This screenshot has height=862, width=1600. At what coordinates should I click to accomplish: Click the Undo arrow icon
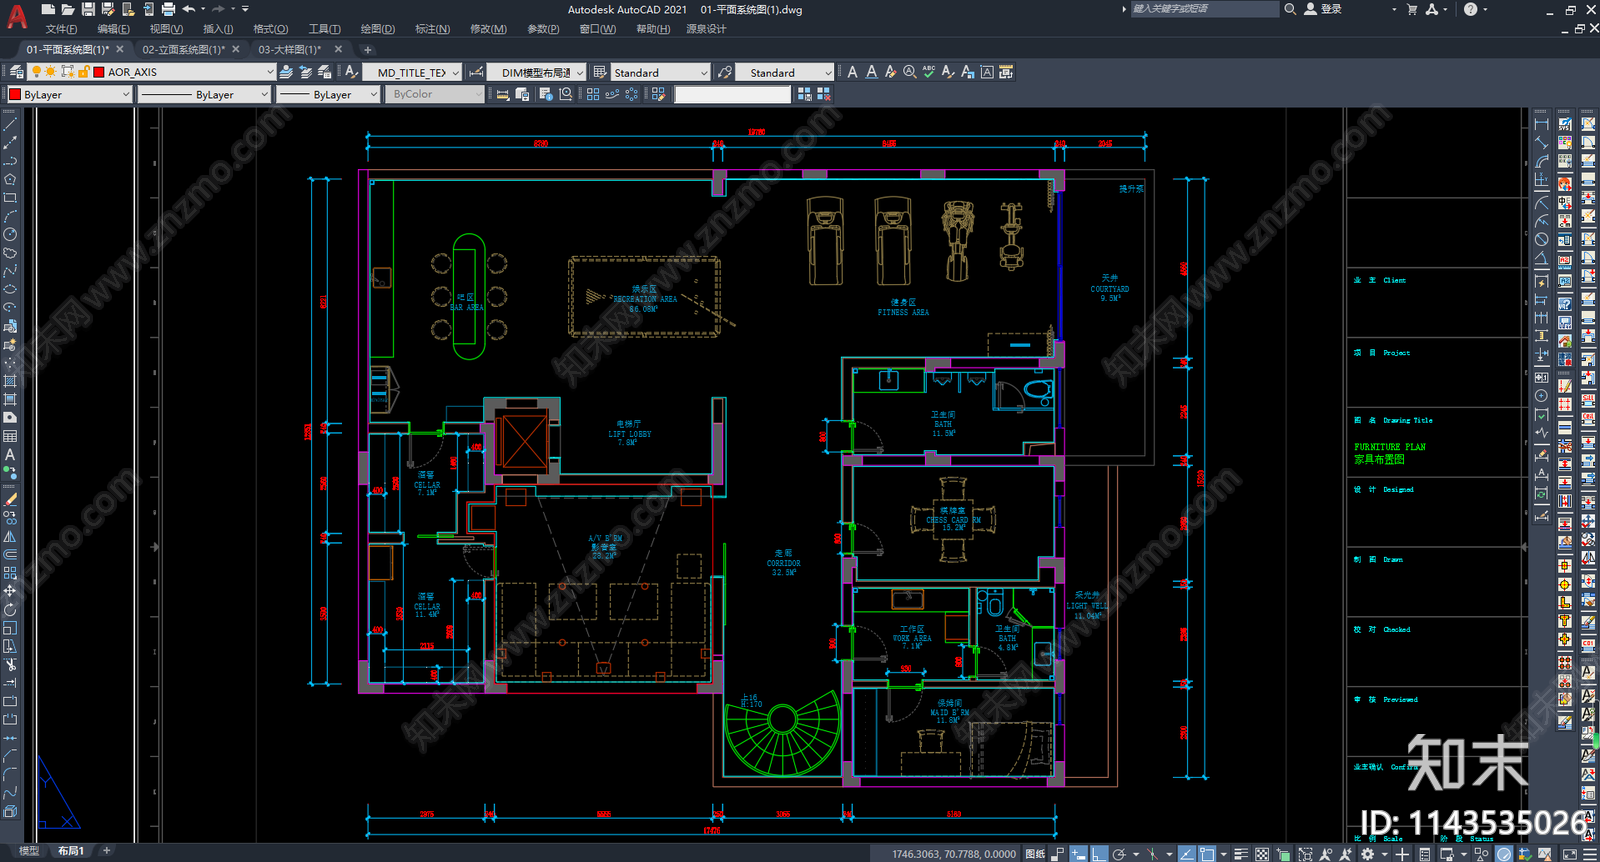coord(188,9)
